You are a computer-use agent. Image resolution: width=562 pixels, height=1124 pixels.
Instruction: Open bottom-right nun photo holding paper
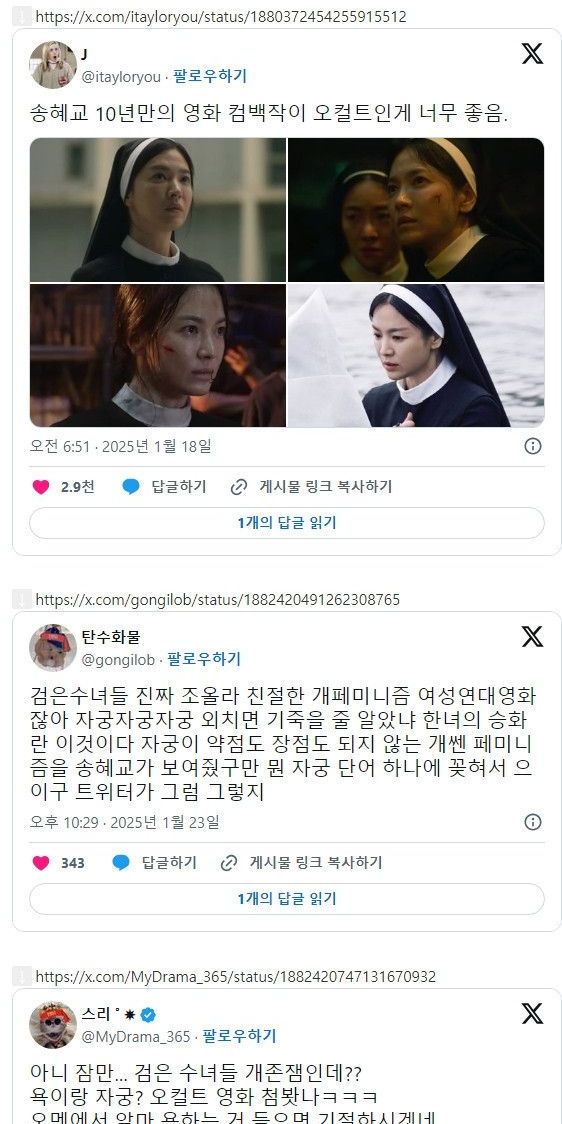pyautogui.click(x=416, y=356)
